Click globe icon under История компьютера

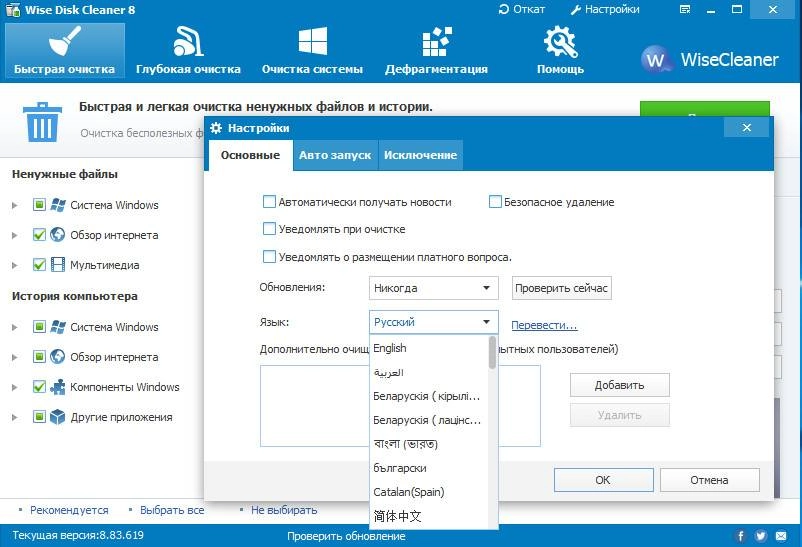click(58, 357)
